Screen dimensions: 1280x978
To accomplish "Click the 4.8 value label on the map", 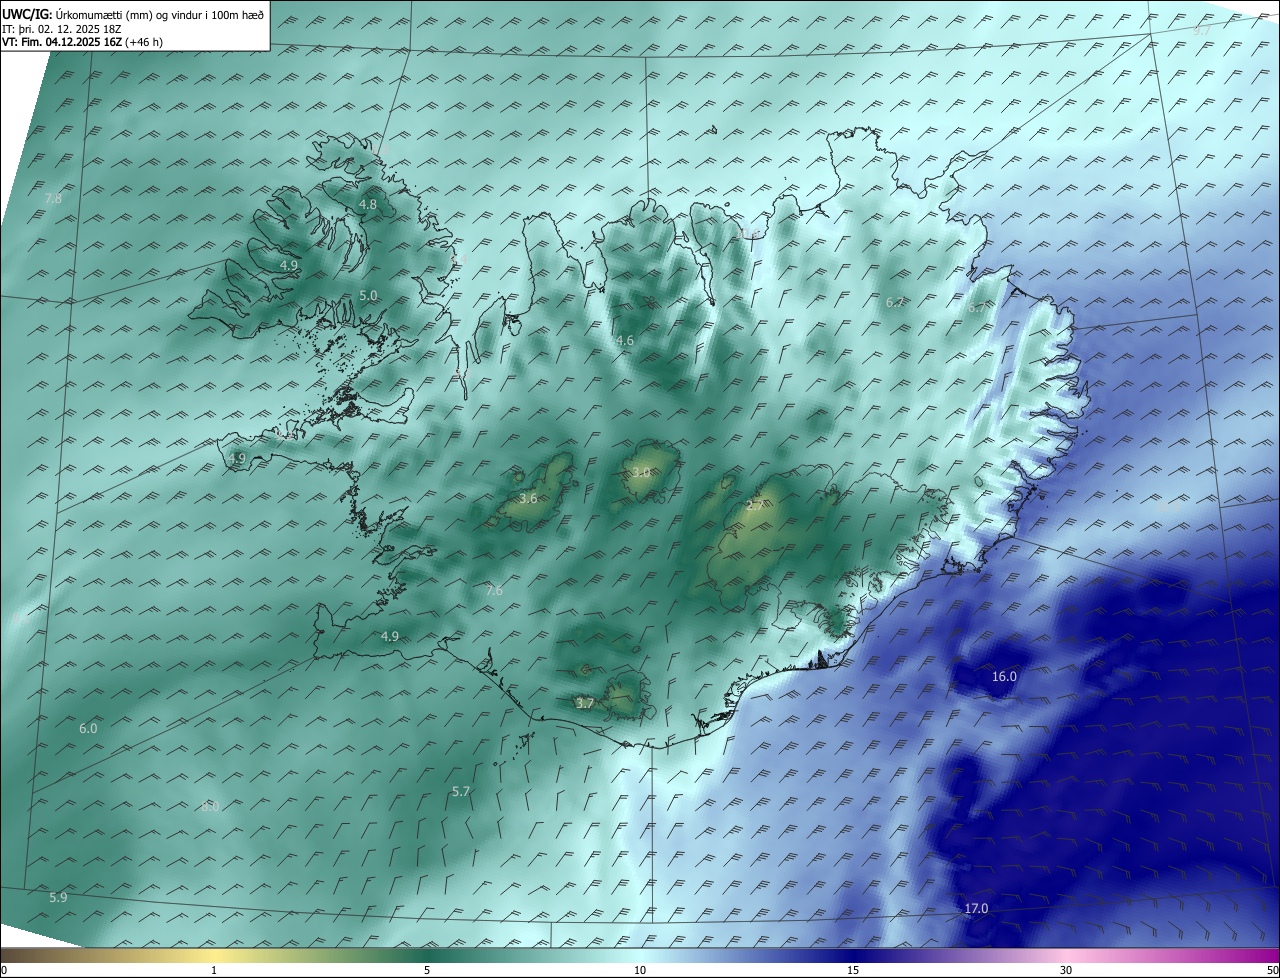I will tap(368, 205).
